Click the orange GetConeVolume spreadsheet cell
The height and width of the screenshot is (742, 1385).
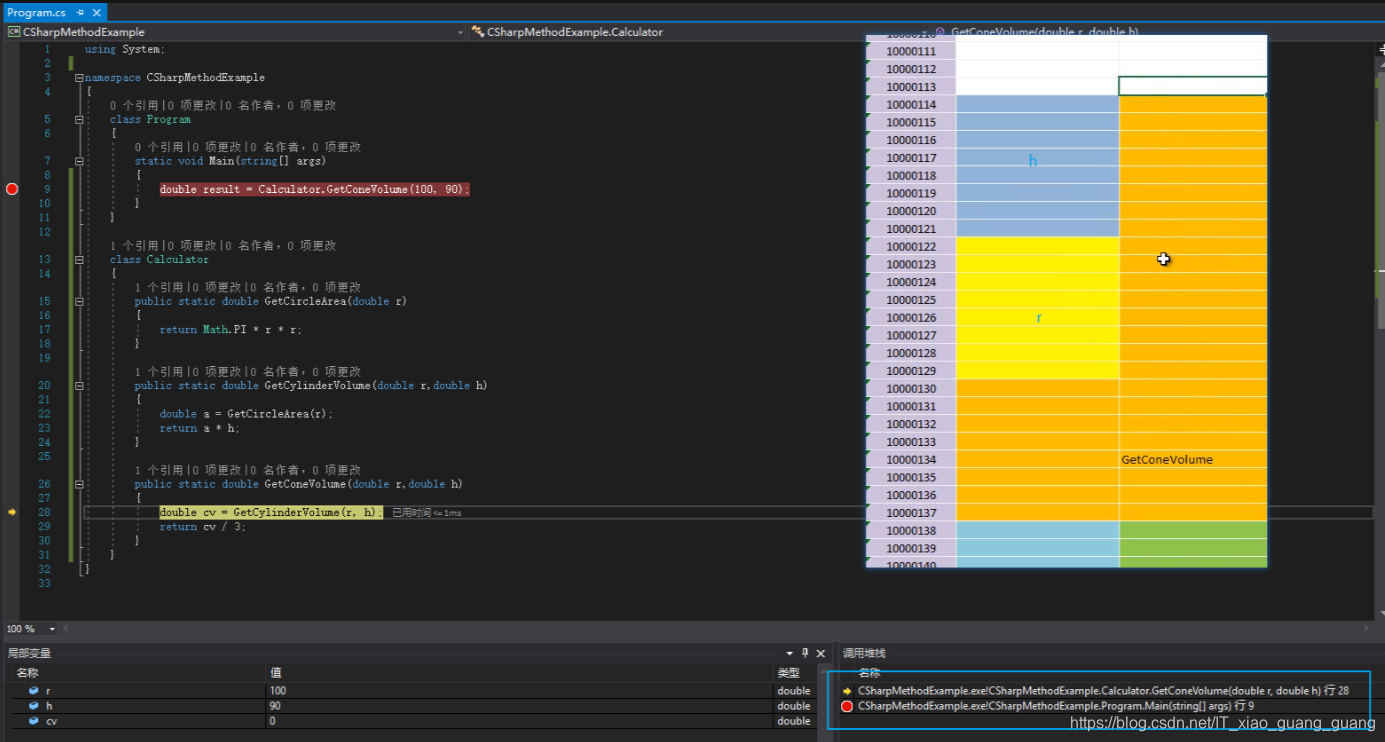[1193, 460]
